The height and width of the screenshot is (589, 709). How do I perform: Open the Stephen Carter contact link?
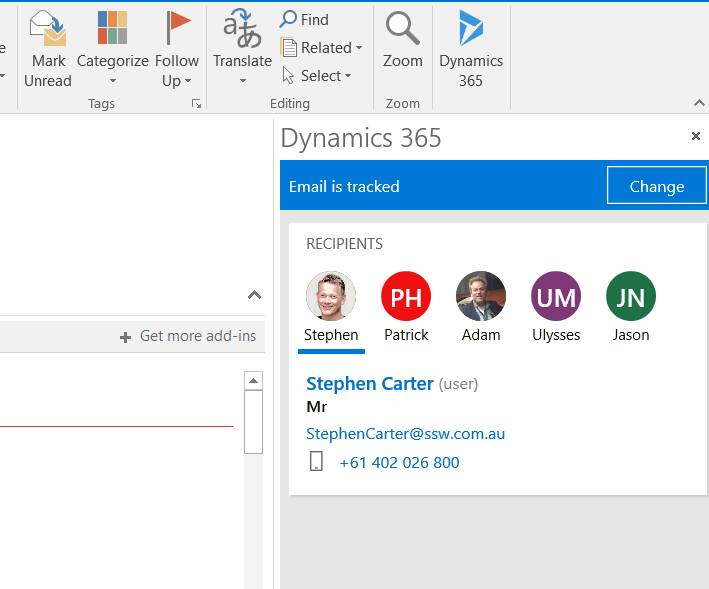[369, 384]
